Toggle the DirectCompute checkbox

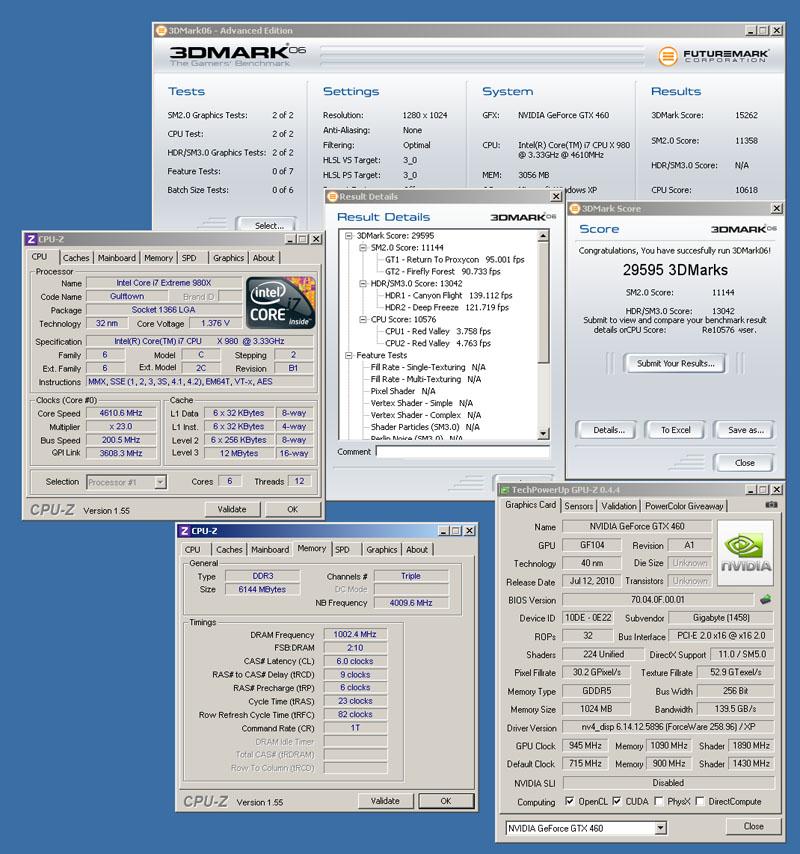[x=700, y=801]
